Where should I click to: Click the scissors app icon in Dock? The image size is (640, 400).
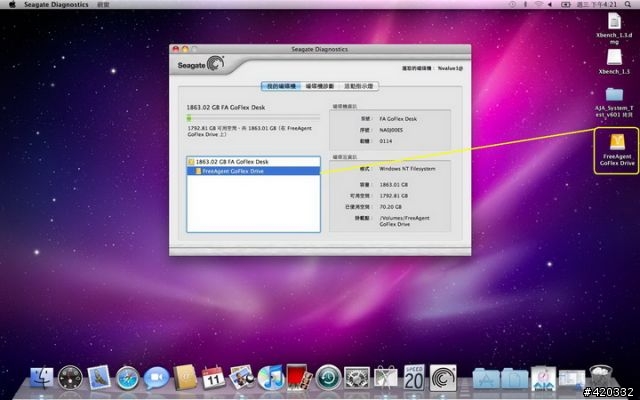click(x=385, y=377)
